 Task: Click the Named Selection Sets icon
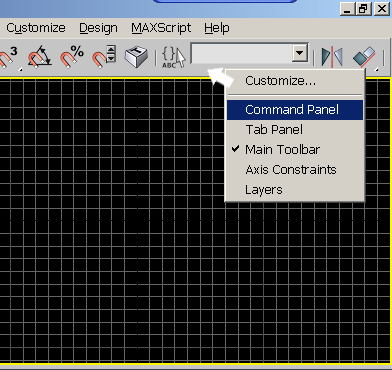pos(173,57)
